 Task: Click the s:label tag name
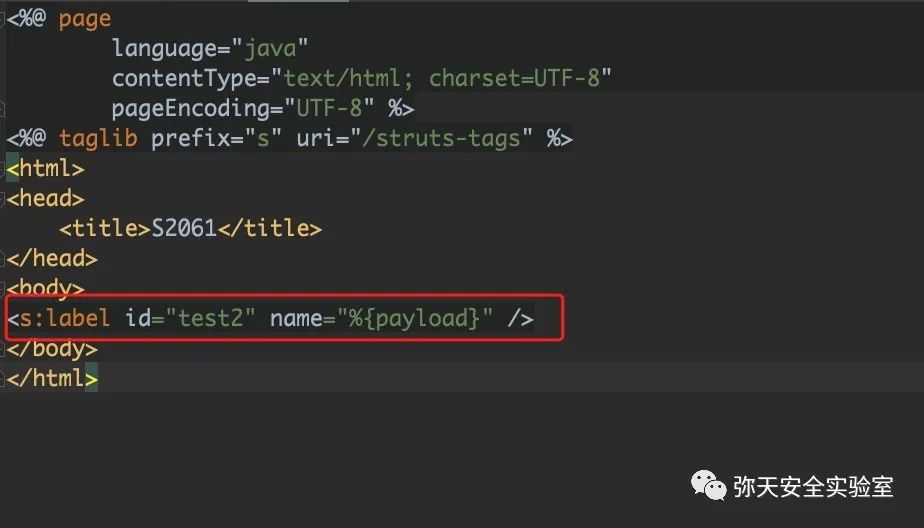[x=65, y=318]
